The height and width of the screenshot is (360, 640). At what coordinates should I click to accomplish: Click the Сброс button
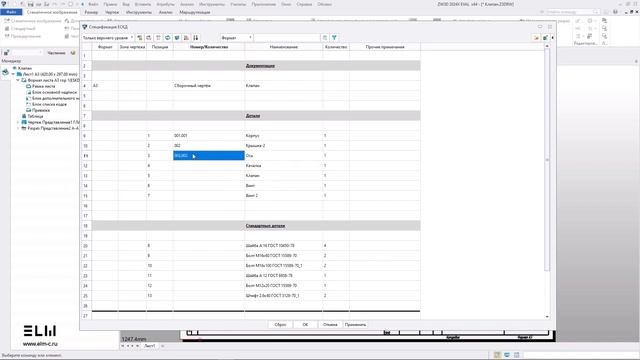coord(280,324)
